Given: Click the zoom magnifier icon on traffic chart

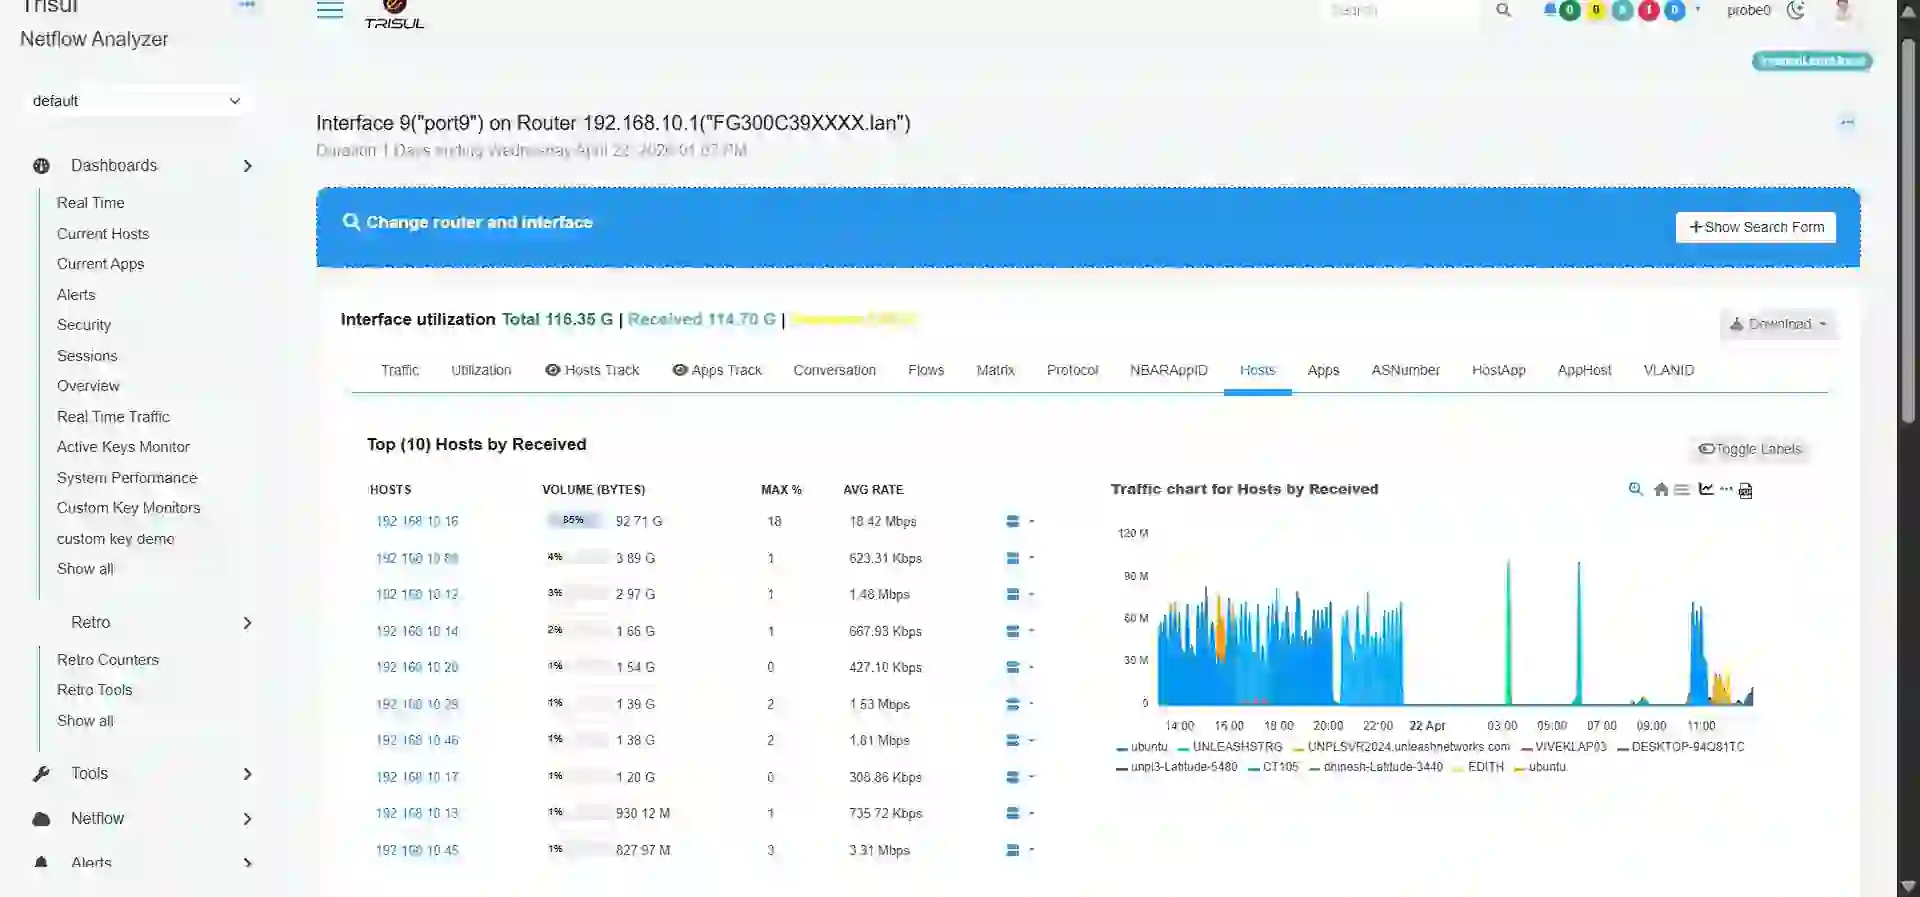Looking at the screenshot, I should pos(1635,489).
